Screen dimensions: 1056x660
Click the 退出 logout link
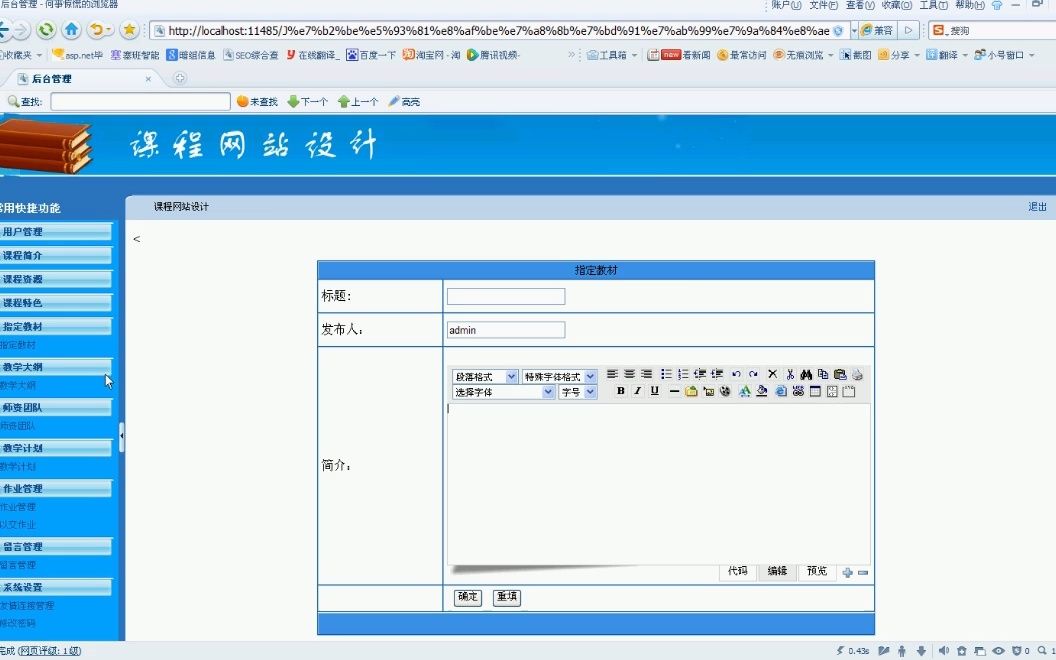[1037, 207]
